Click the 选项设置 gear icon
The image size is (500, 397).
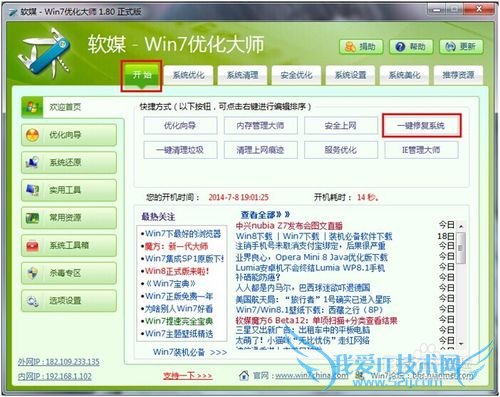tap(32, 301)
